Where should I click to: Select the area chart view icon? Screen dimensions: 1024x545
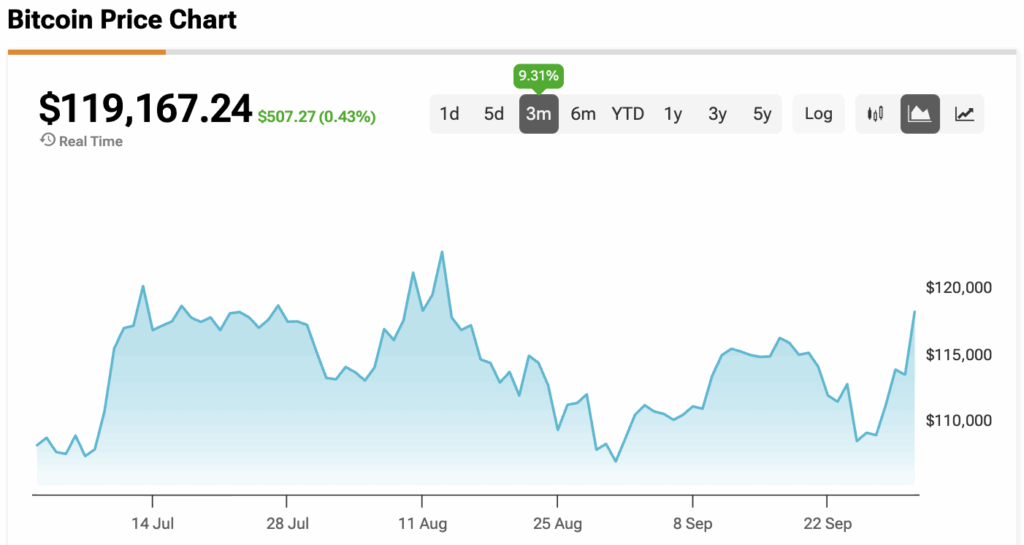click(920, 114)
